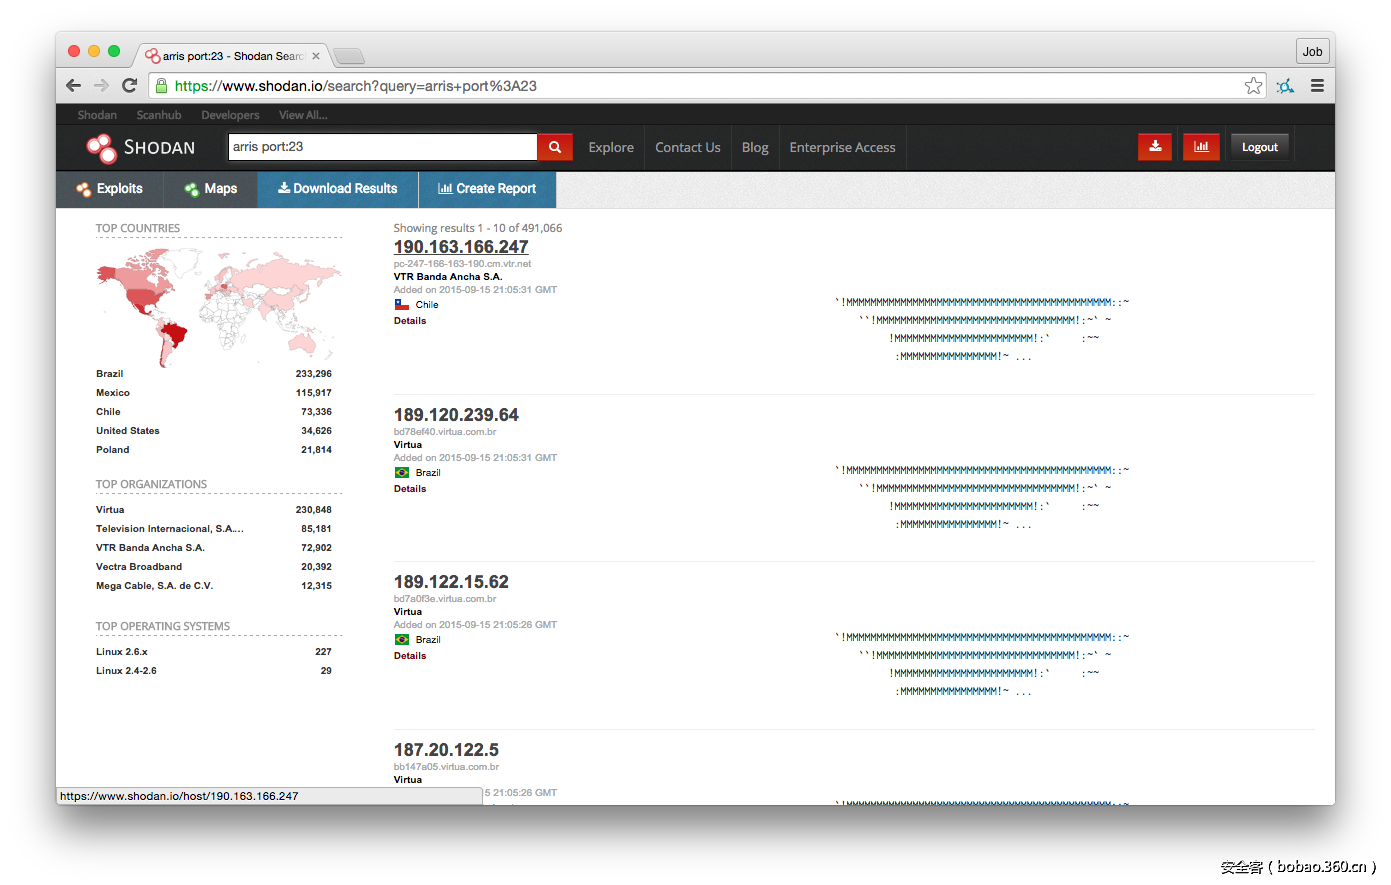The image size is (1391, 885).
Task: Click the Job profile button
Action: click(x=1312, y=52)
